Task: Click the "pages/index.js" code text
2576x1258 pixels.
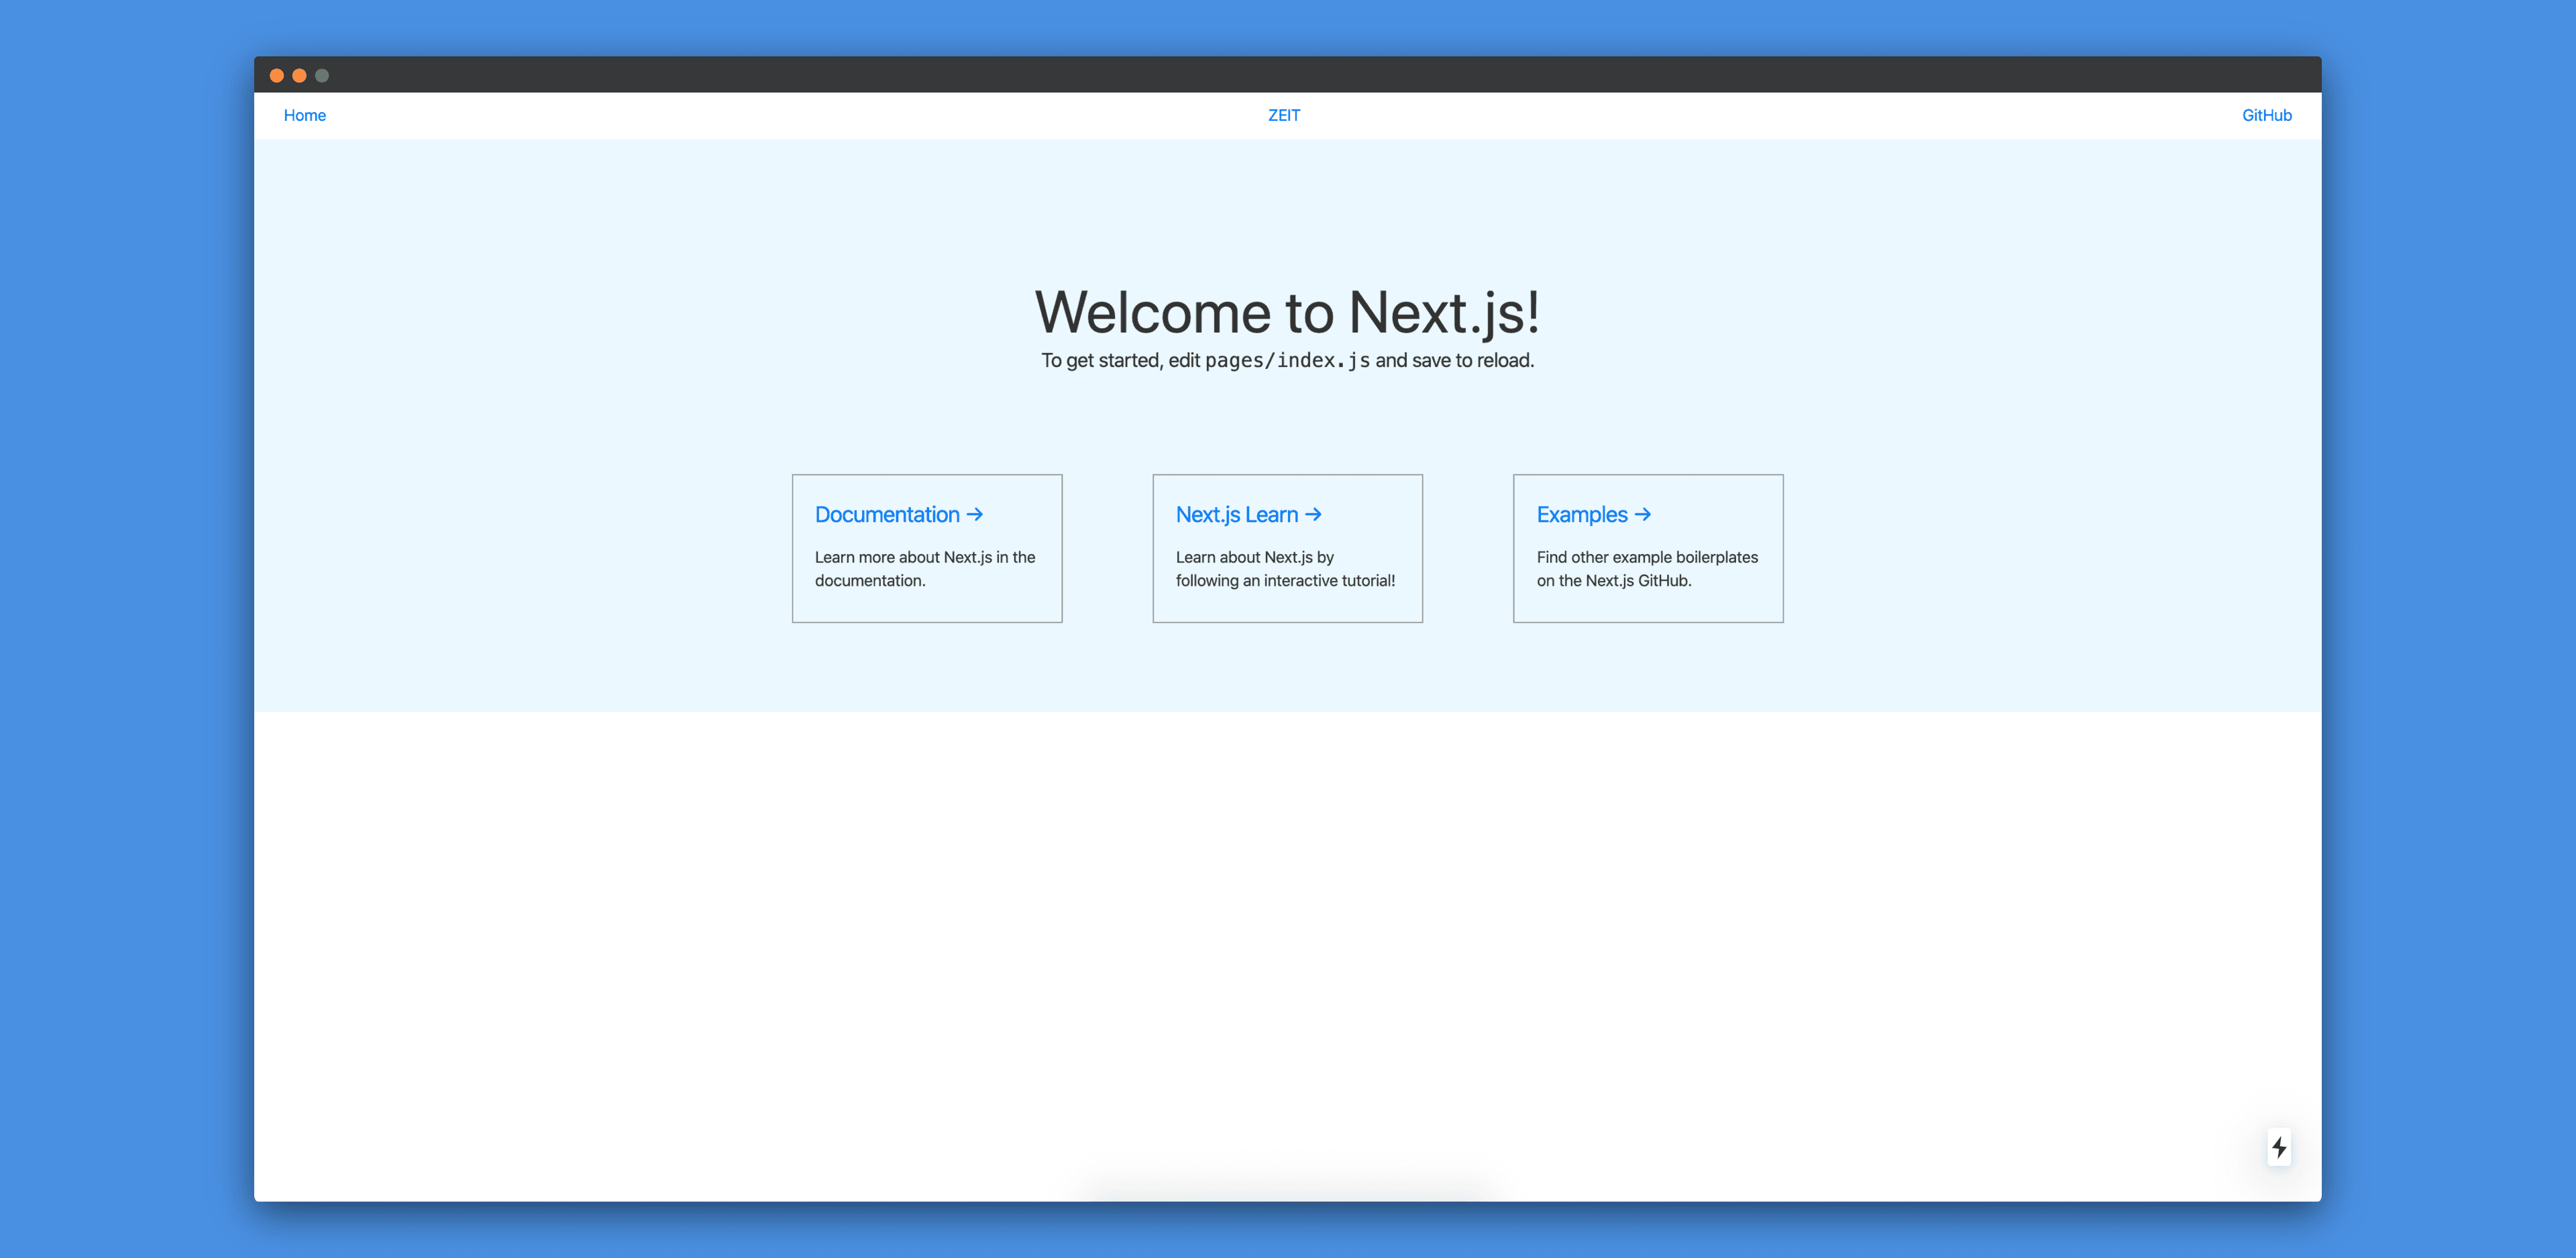Action: pos(1287,360)
